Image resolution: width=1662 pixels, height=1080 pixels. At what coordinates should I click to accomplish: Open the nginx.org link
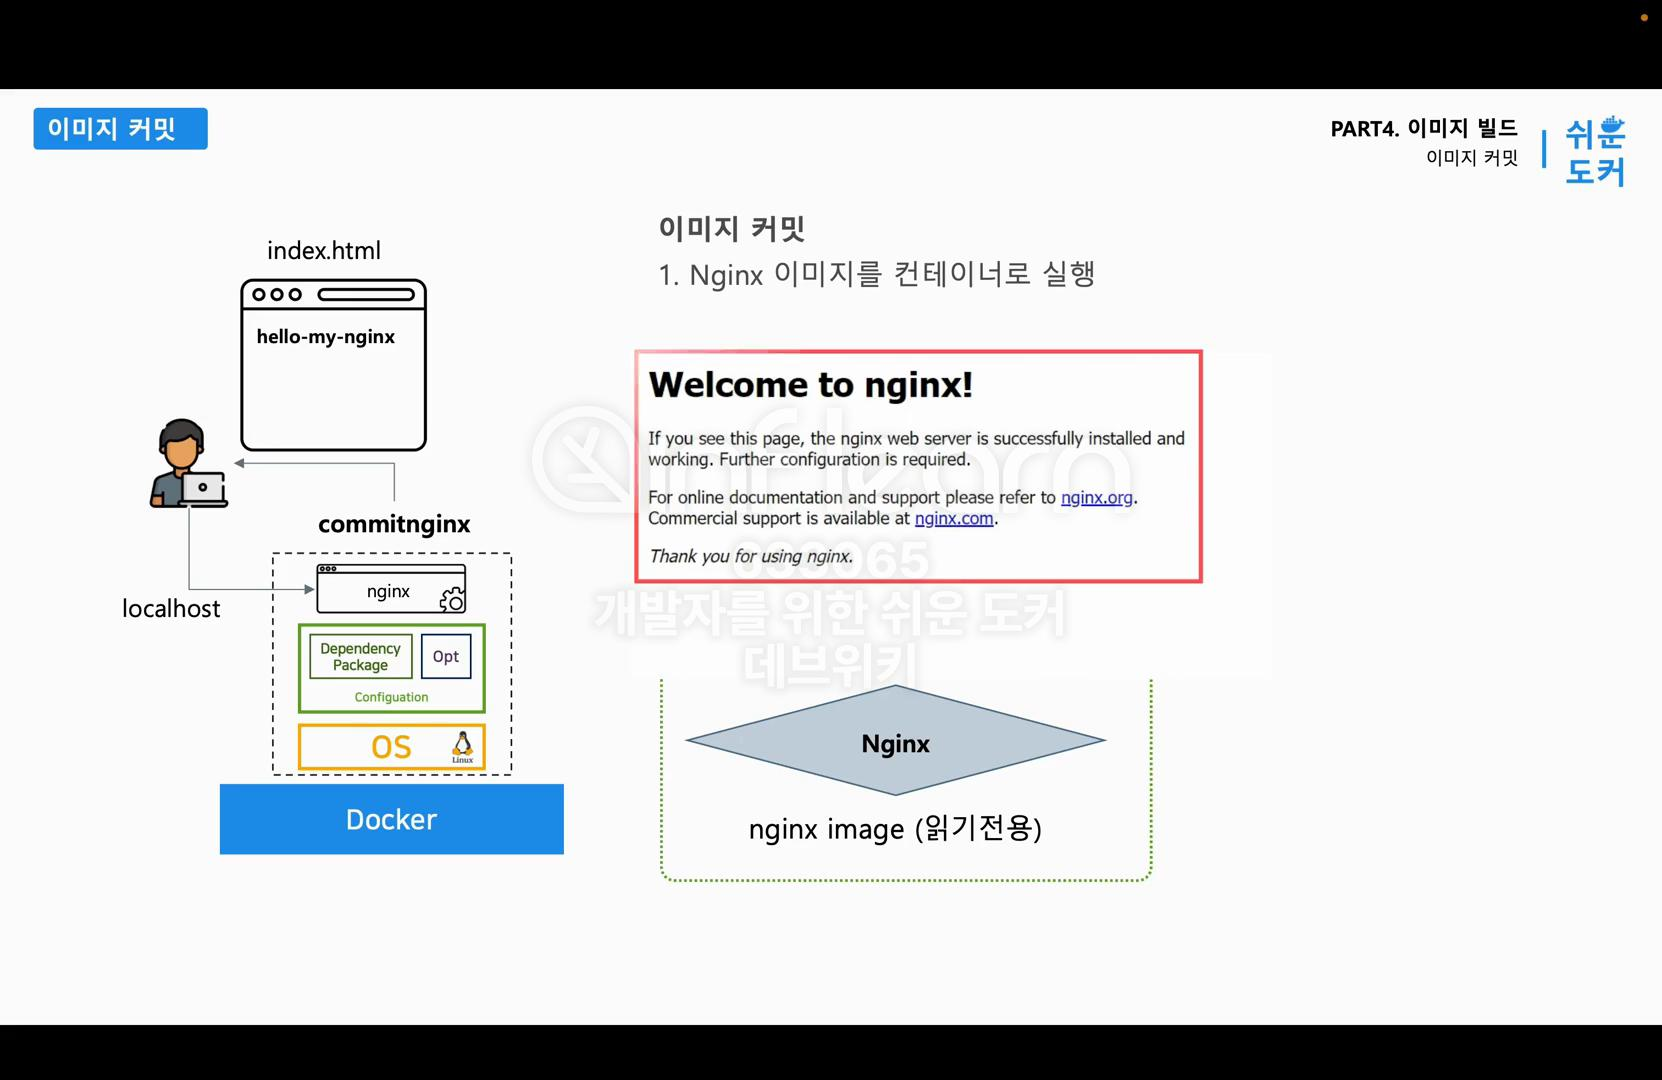[x=1096, y=497]
